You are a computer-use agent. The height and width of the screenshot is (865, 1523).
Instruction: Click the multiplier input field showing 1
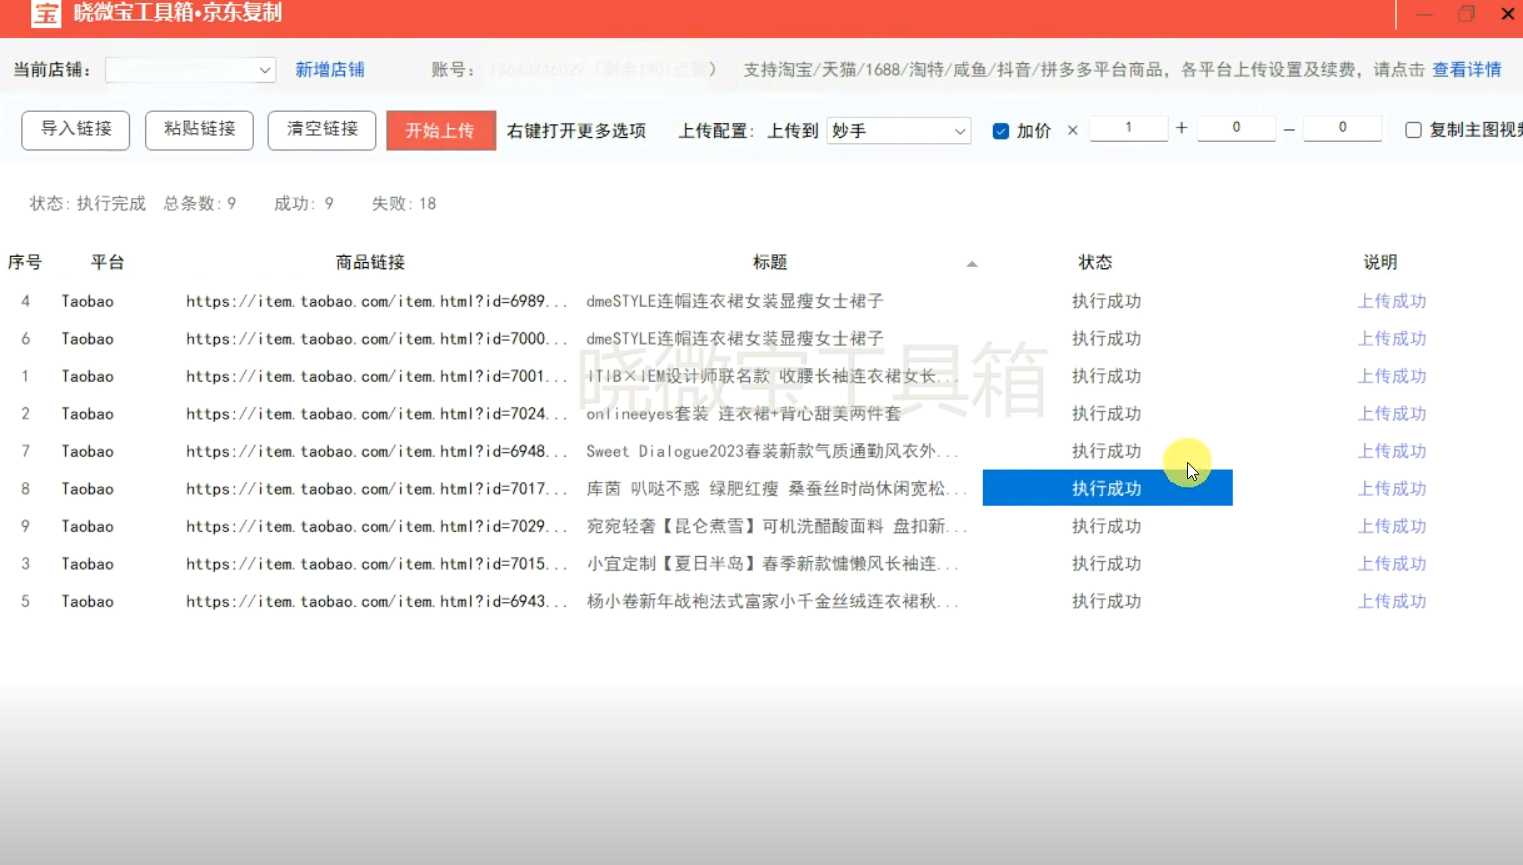point(1129,128)
